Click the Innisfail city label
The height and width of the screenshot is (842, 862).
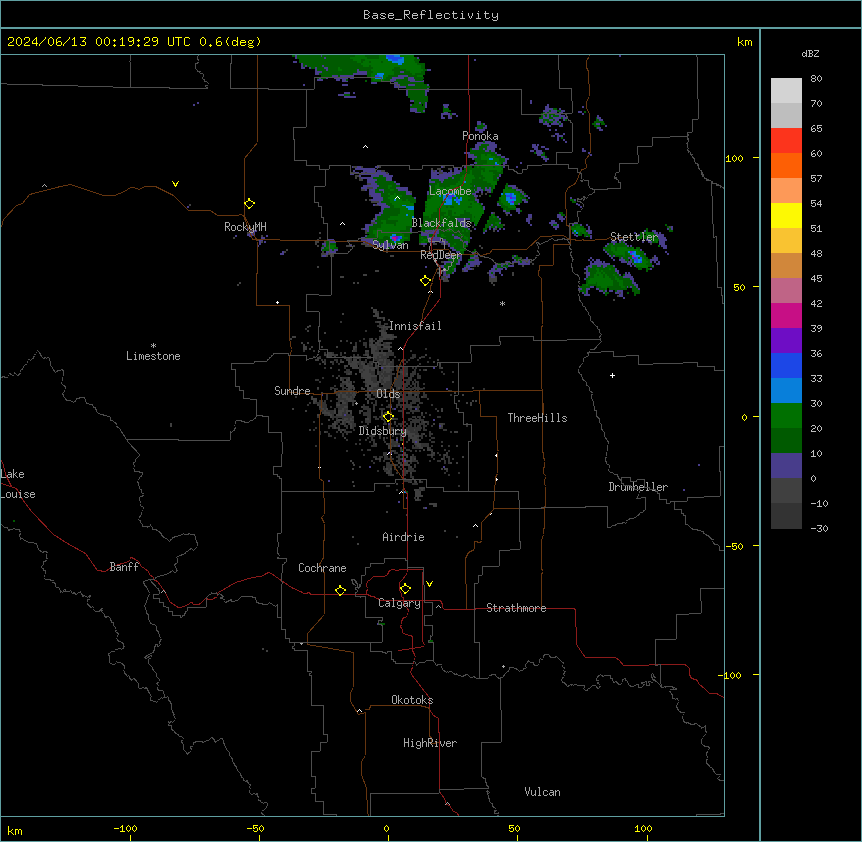pos(415,326)
